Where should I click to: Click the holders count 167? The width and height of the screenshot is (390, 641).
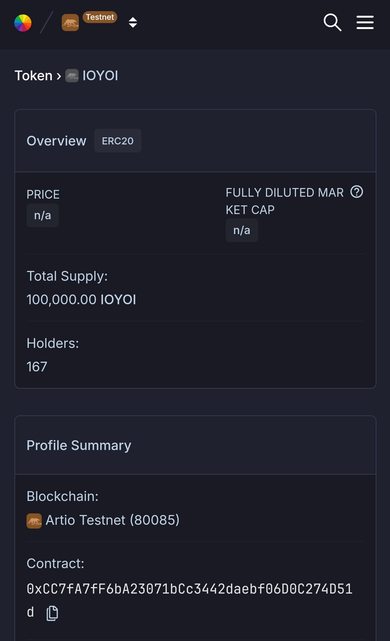point(37,367)
